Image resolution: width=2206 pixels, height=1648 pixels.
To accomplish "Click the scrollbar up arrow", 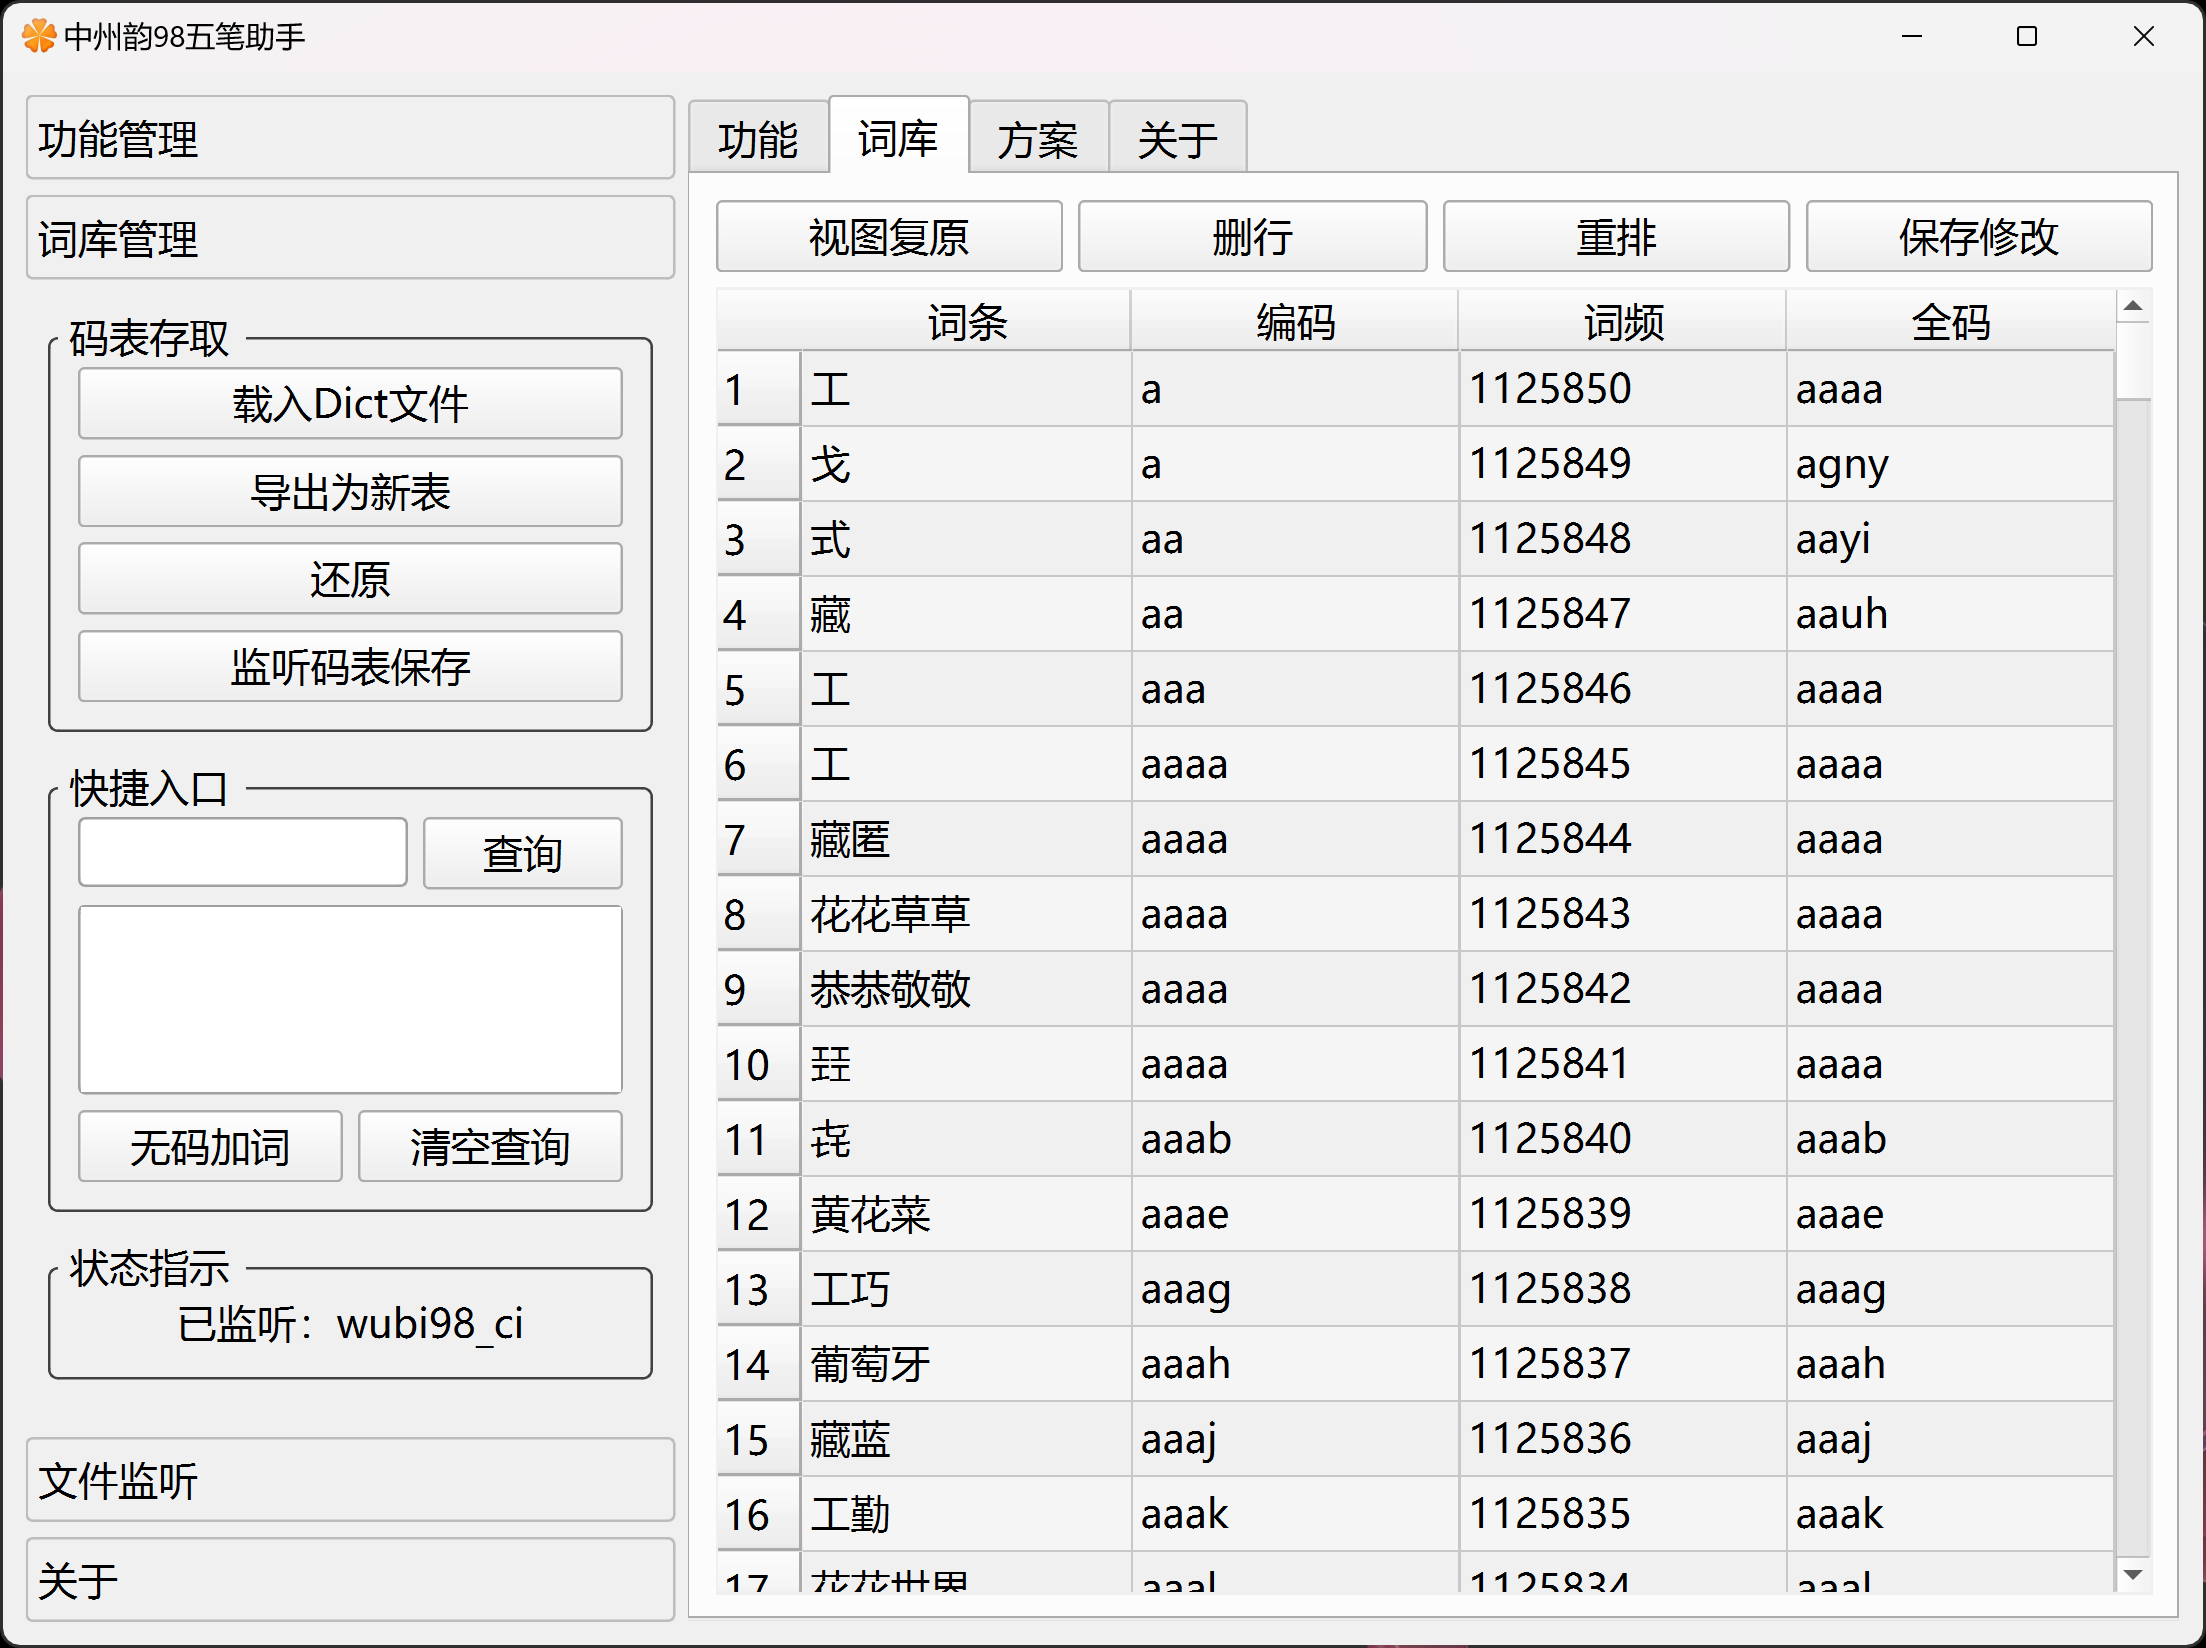I will click(2132, 306).
